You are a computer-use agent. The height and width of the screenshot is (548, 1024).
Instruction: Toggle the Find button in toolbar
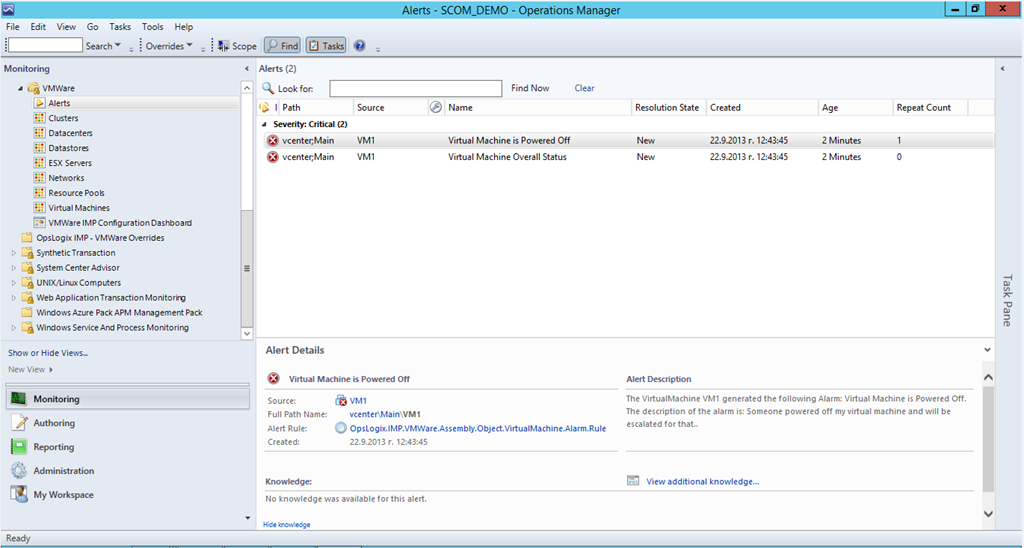(x=282, y=46)
